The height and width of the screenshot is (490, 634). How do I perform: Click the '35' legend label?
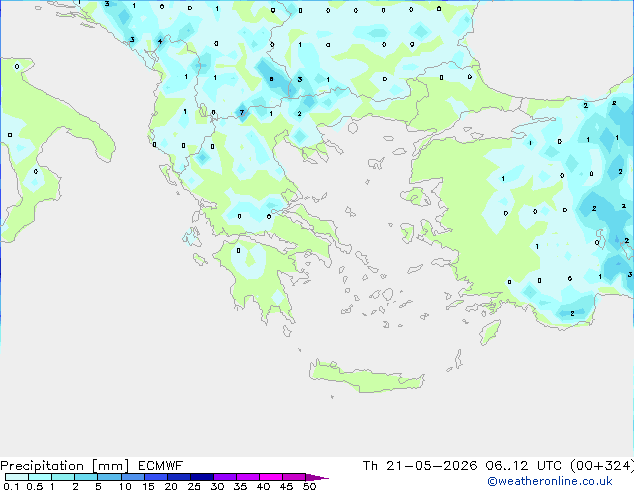(241, 486)
